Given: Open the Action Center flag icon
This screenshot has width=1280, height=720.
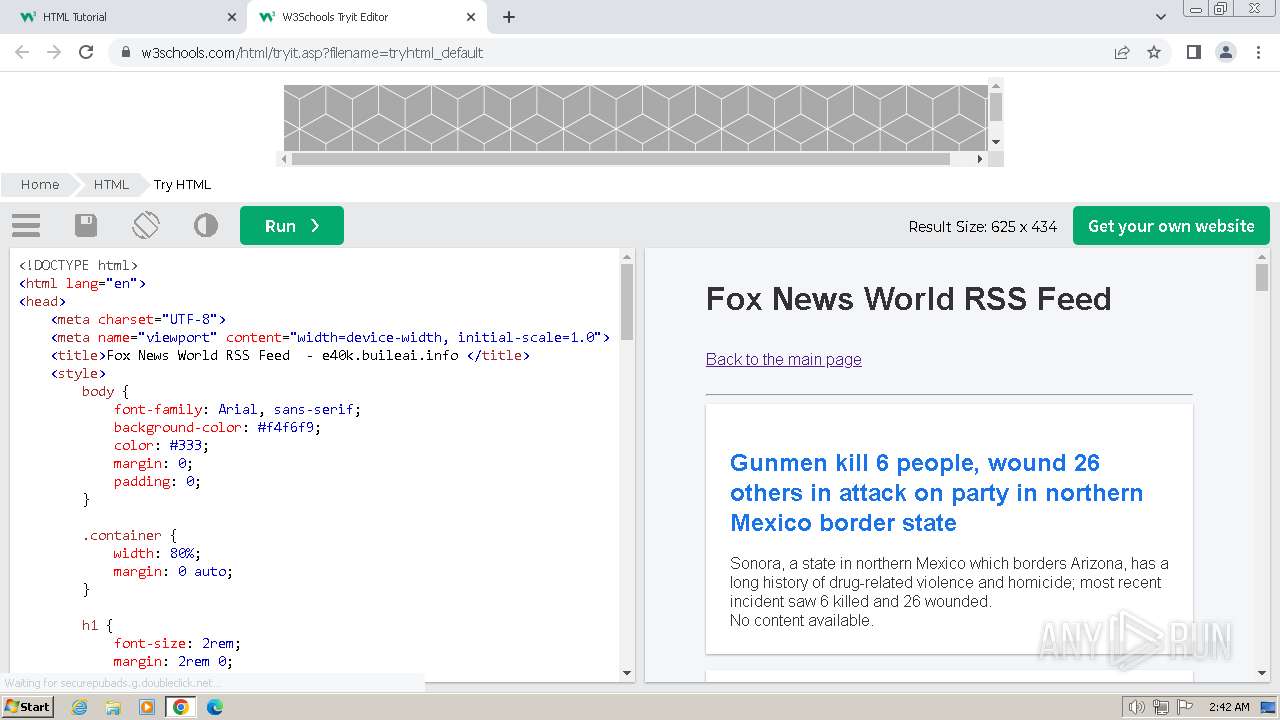Looking at the screenshot, I should tap(1185, 707).
